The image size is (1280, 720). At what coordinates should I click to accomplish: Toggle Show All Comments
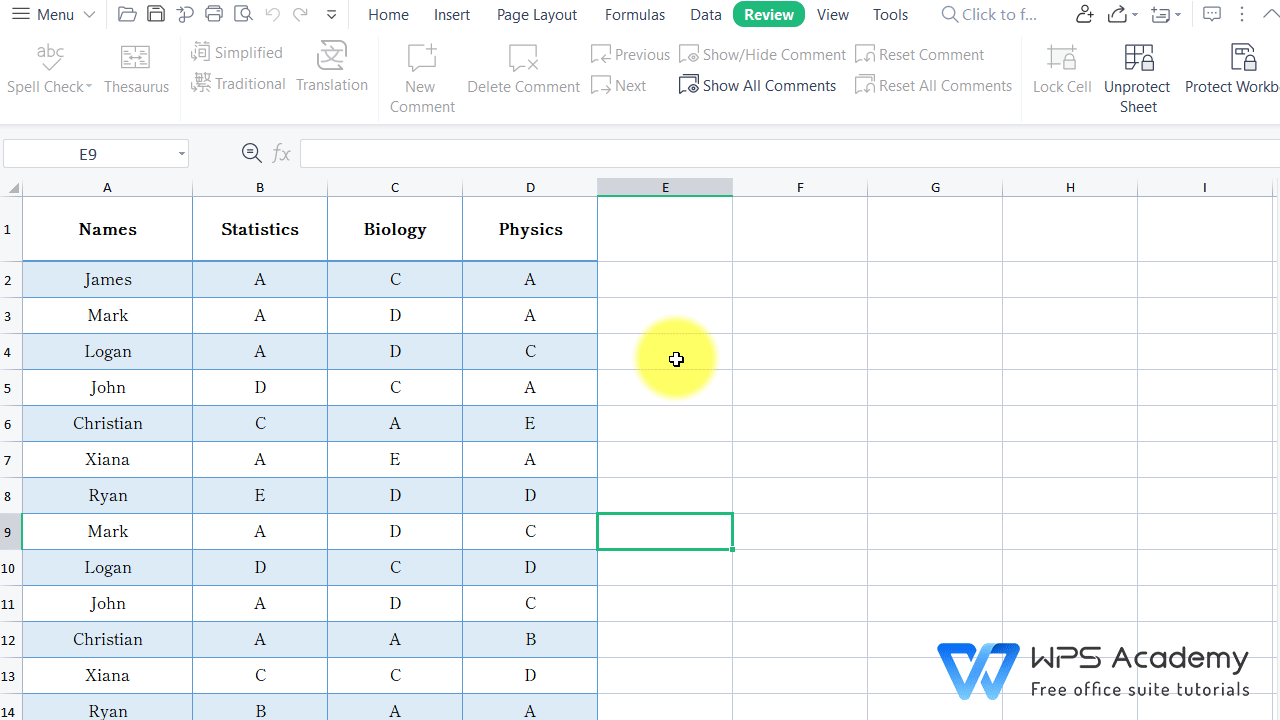(x=757, y=85)
